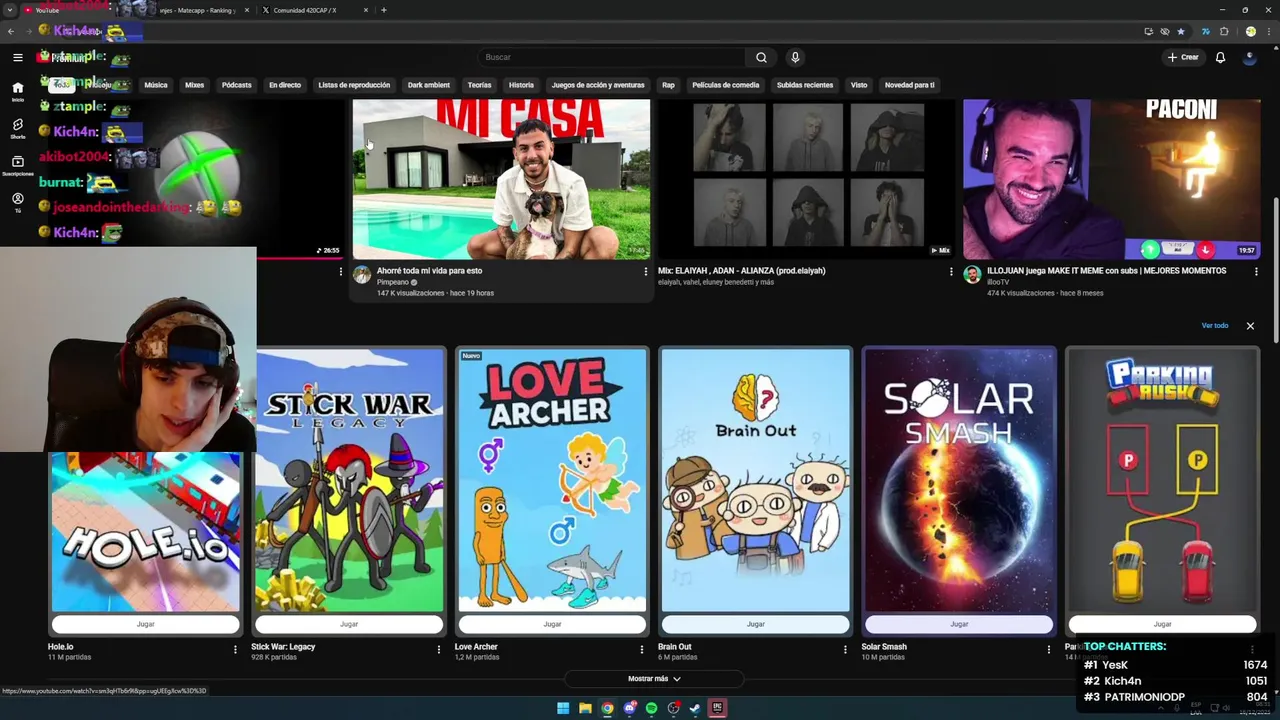This screenshot has height=720, width=1280.
Task: Go back with the browser back arrow
Action: pos(11,31)
